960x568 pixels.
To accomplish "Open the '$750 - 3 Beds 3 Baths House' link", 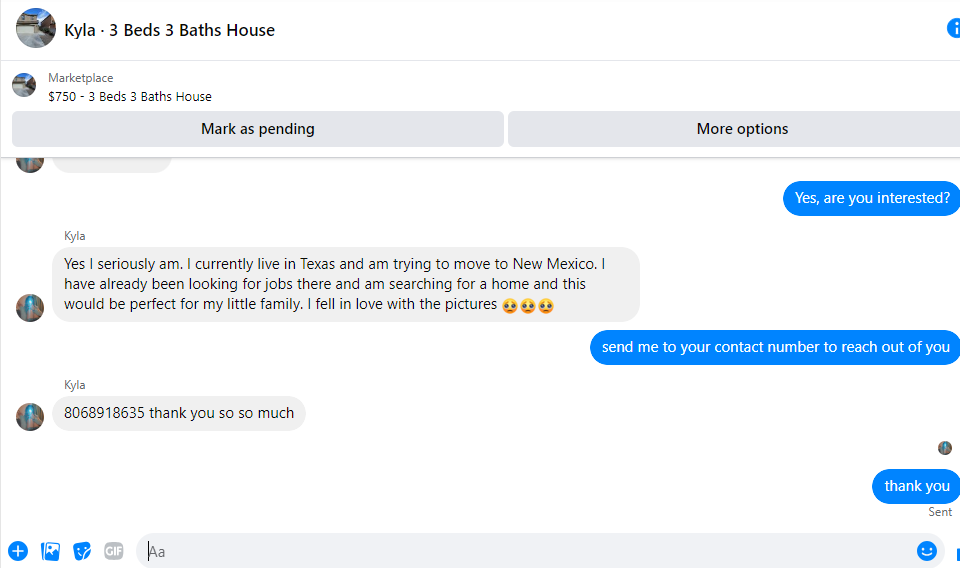I will tap(130, 97).
